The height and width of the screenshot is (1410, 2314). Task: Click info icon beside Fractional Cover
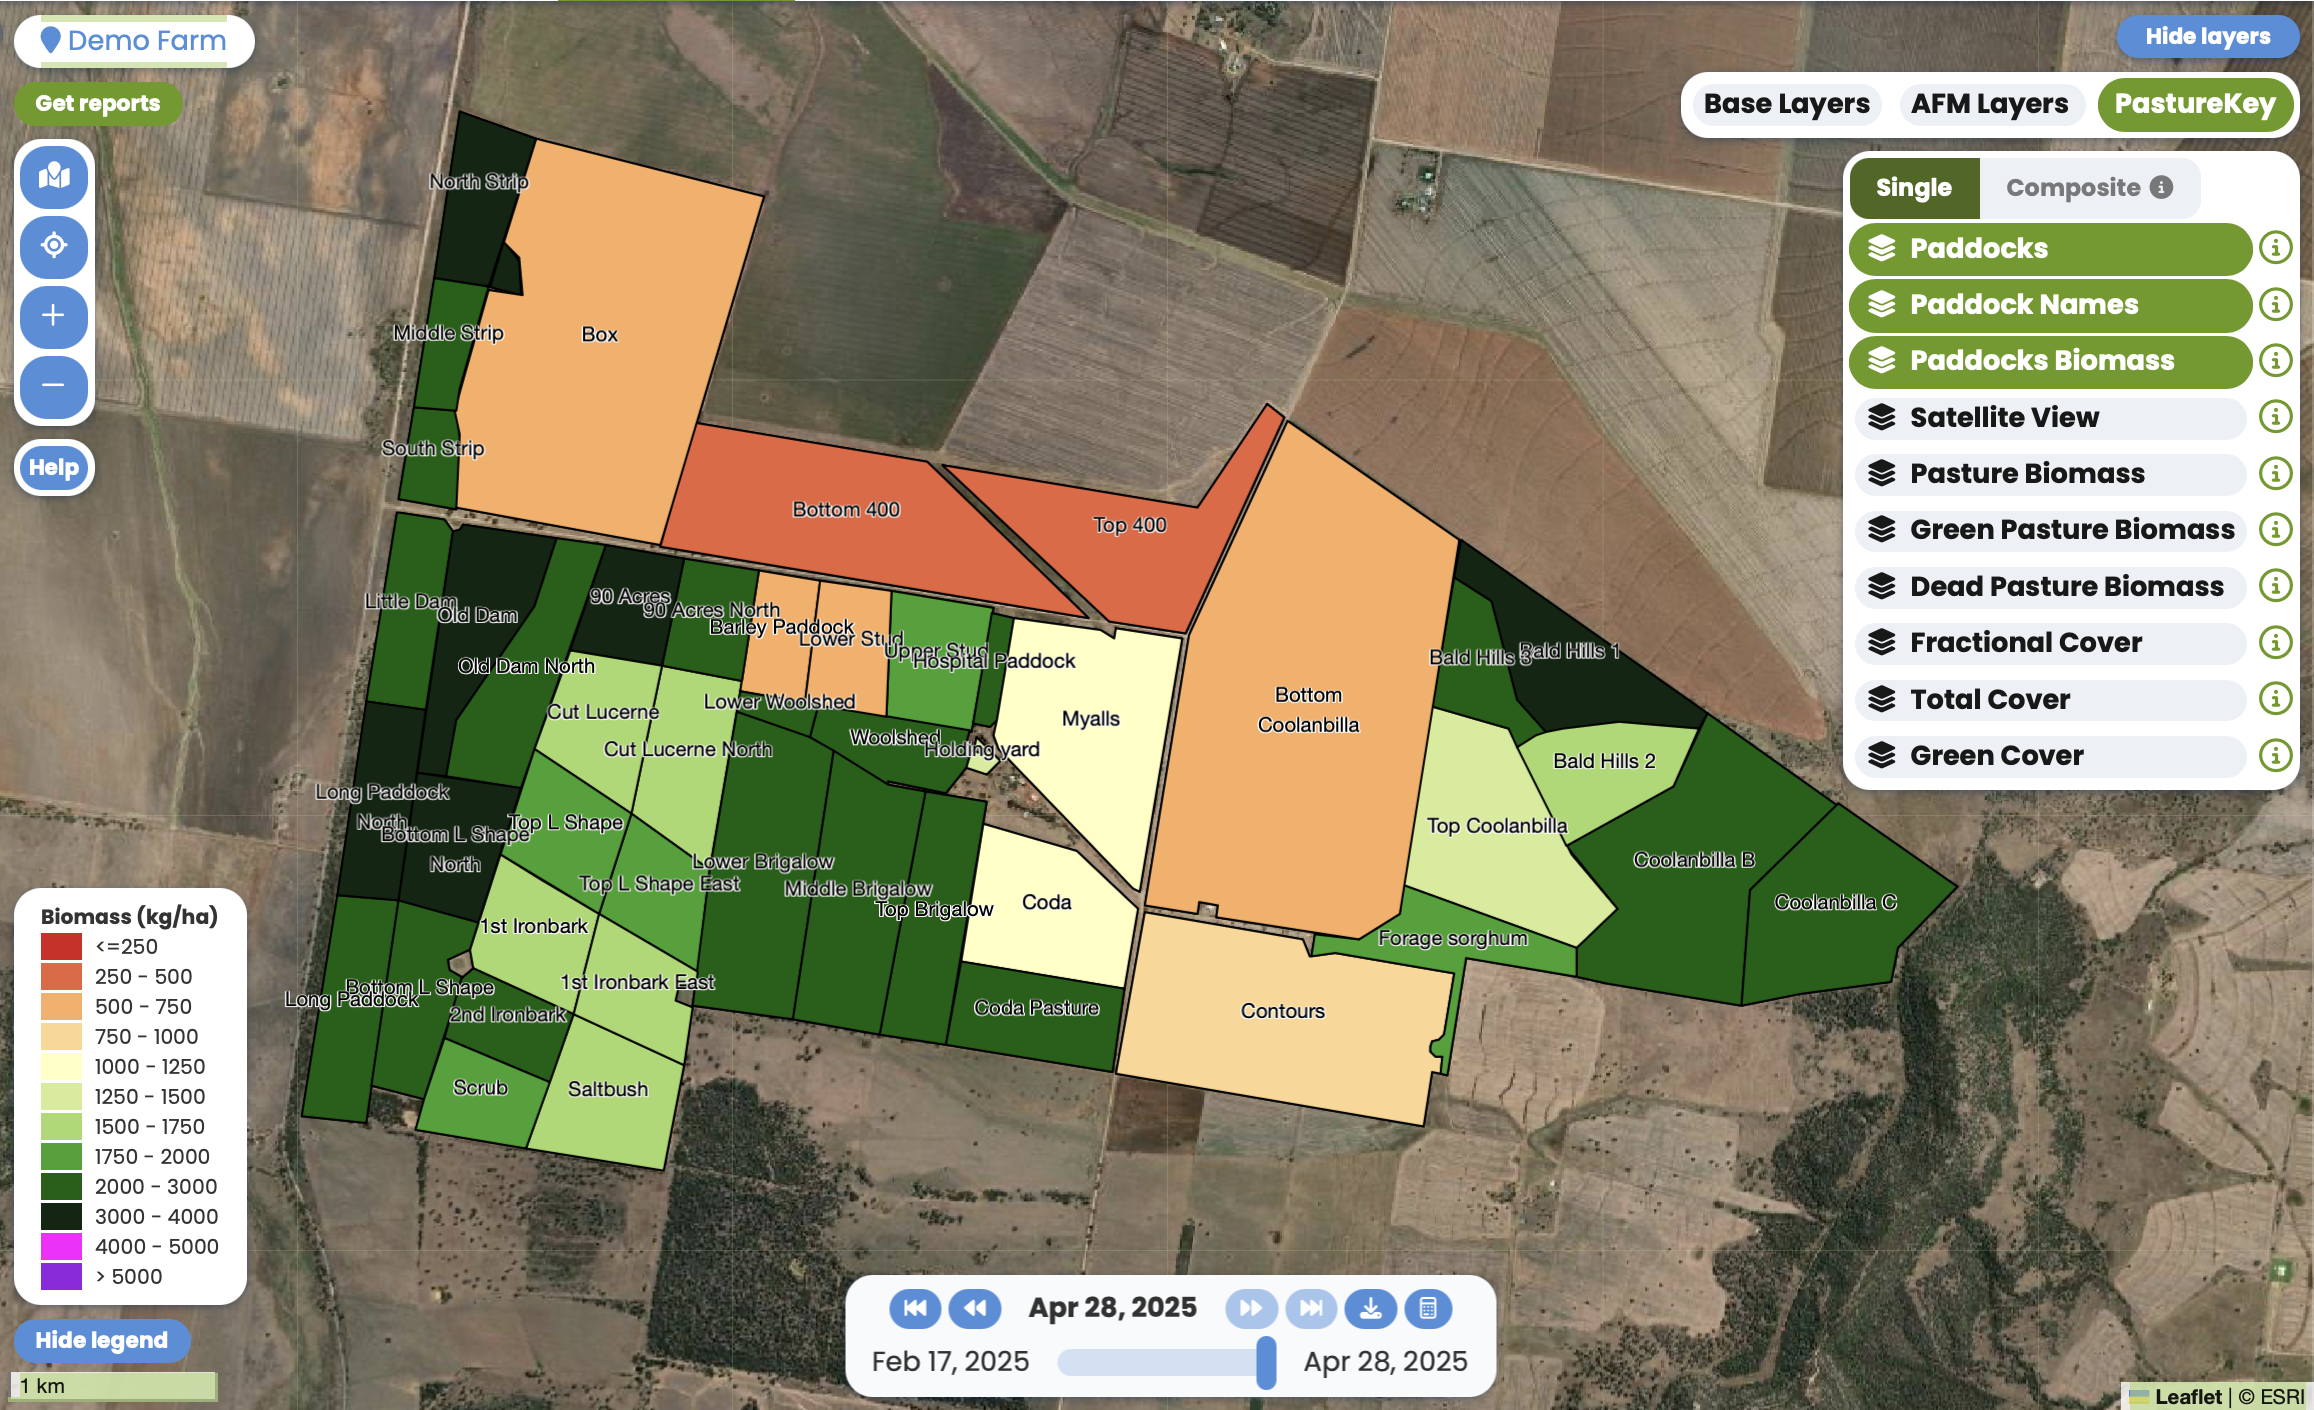tap(2275, 642)
